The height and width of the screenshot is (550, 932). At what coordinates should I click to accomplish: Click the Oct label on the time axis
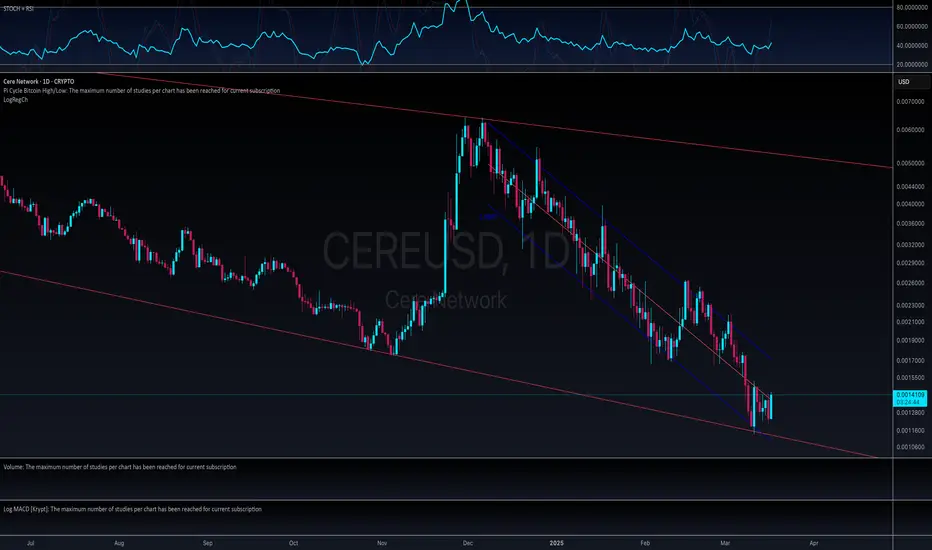(x=293, y=543)
